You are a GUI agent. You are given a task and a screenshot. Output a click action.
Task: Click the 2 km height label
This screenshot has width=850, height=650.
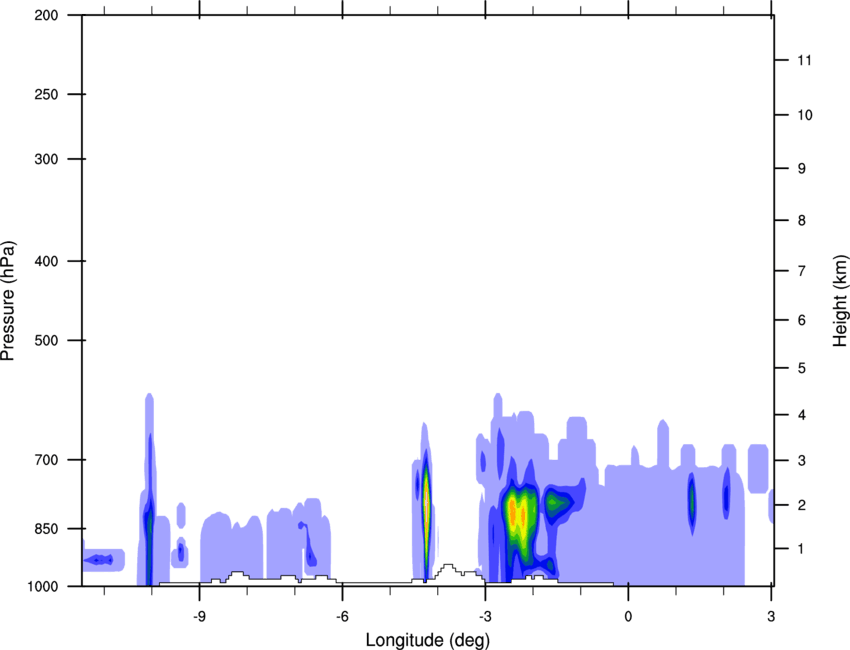(x=802, y=505)
